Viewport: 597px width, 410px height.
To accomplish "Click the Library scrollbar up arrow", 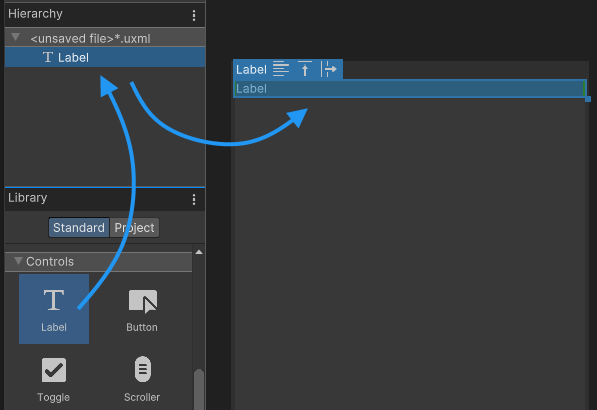I will point(199,252).
